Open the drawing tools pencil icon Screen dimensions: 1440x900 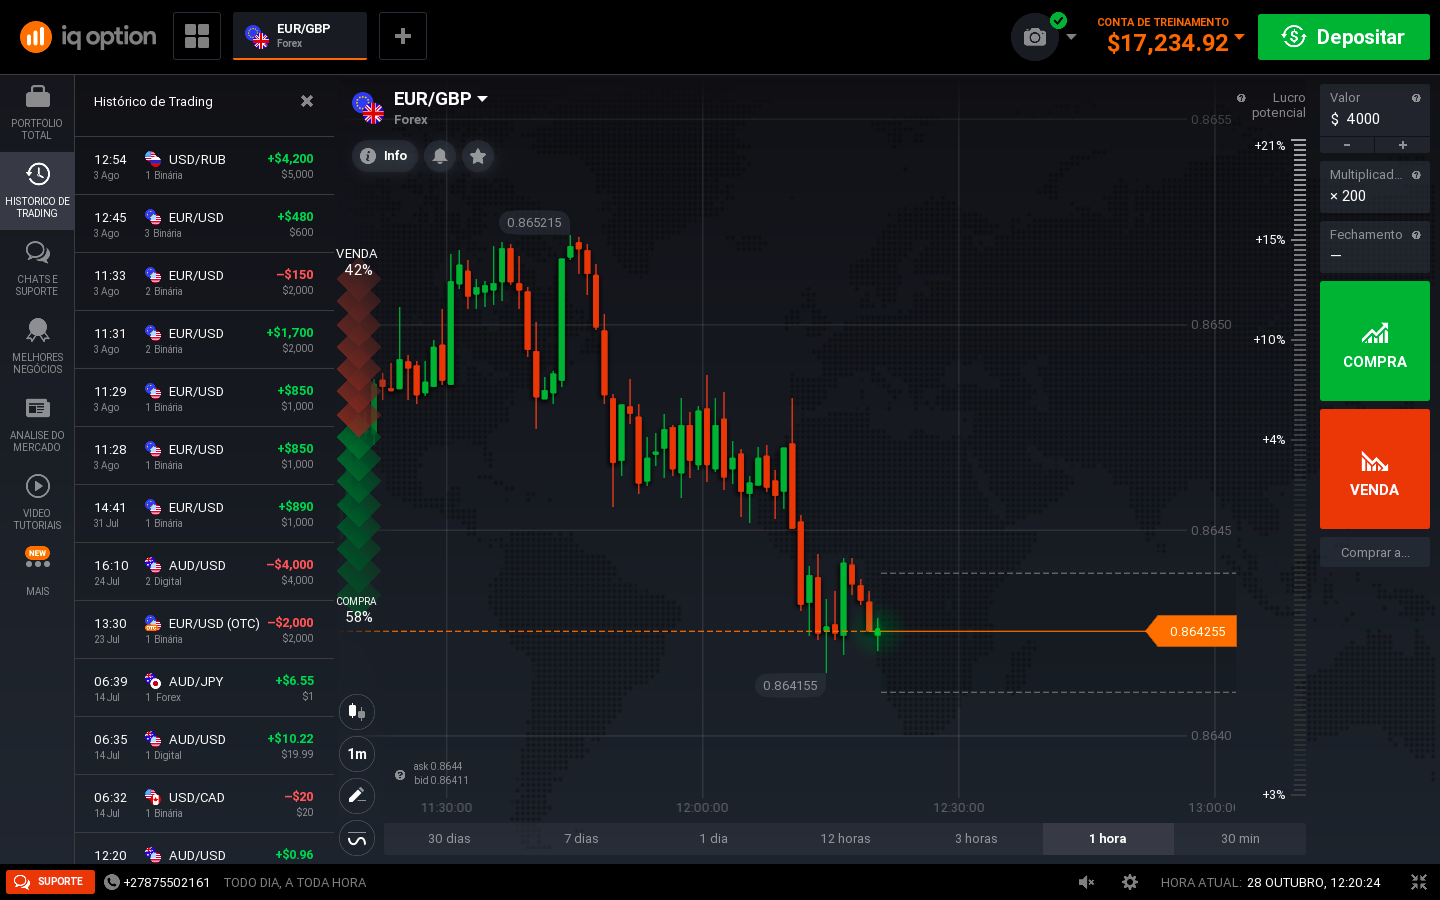pyautogui.click(x=357, y=796)
